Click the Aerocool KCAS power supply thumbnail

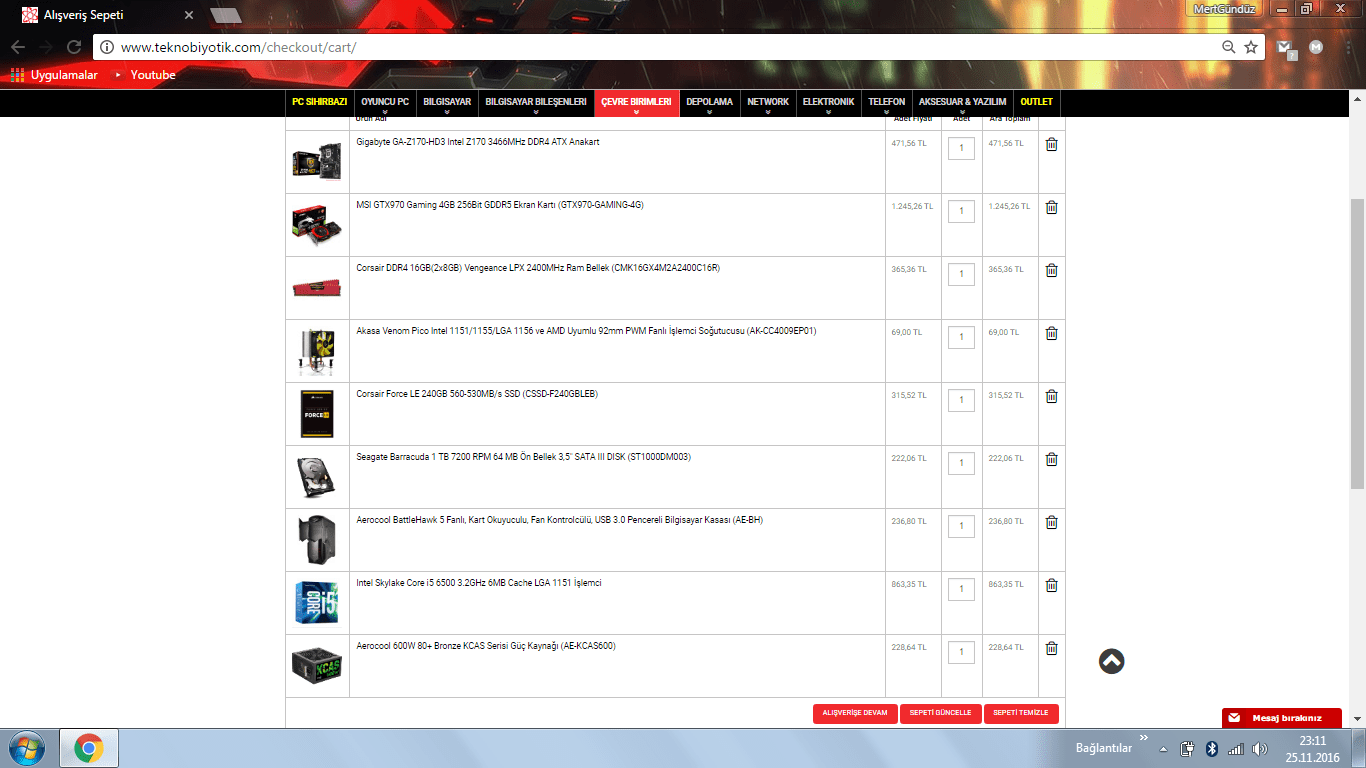pos(317,665)
